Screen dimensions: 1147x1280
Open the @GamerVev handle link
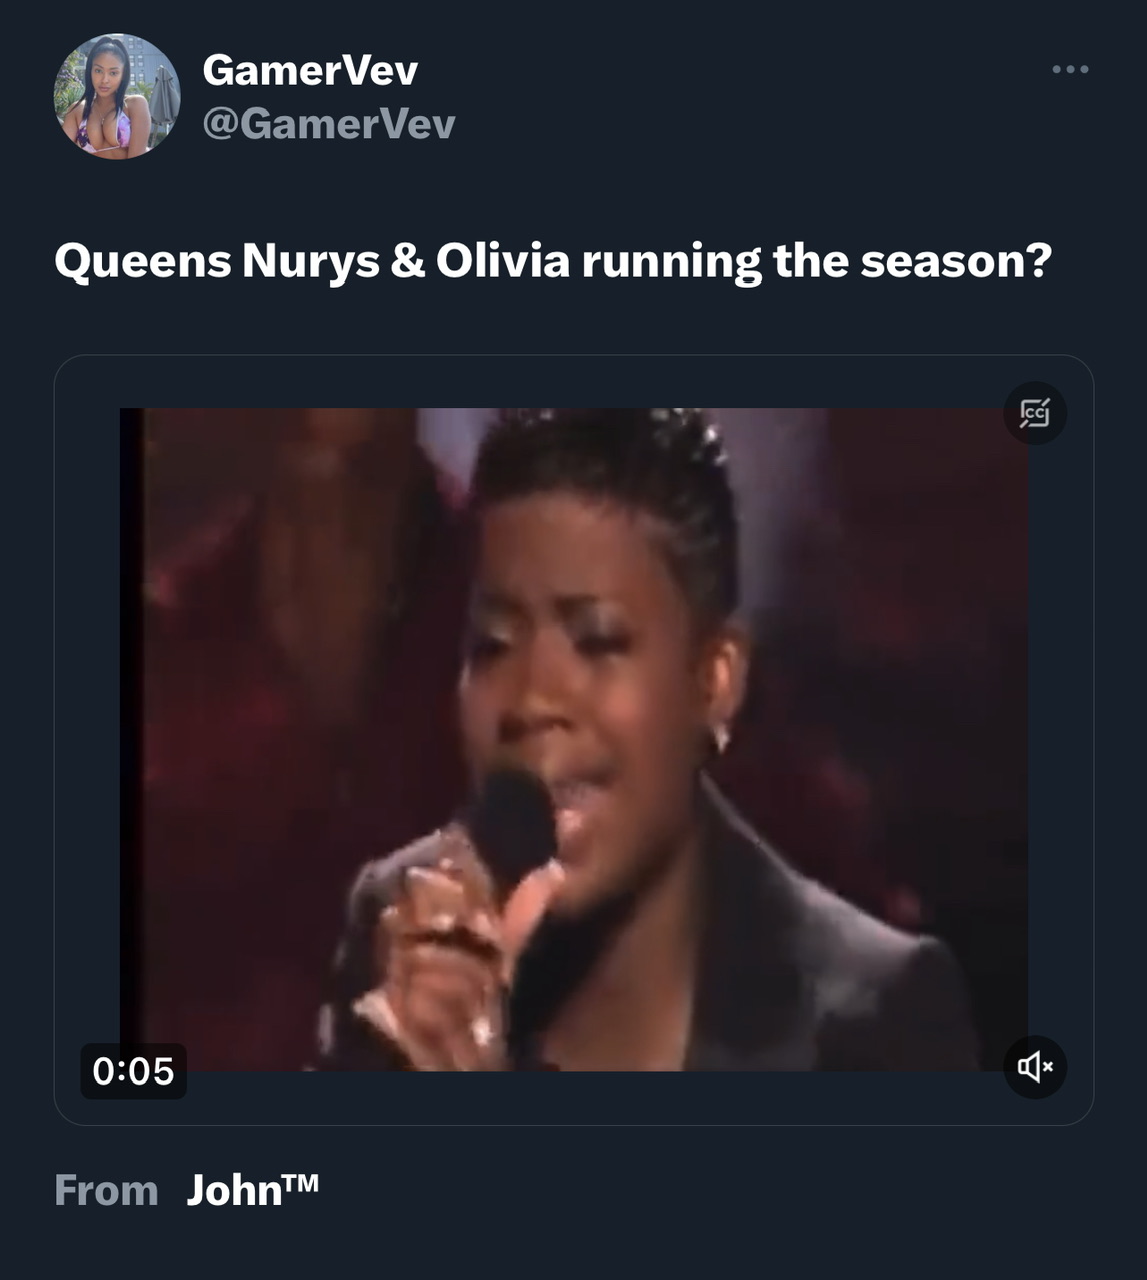329,124
